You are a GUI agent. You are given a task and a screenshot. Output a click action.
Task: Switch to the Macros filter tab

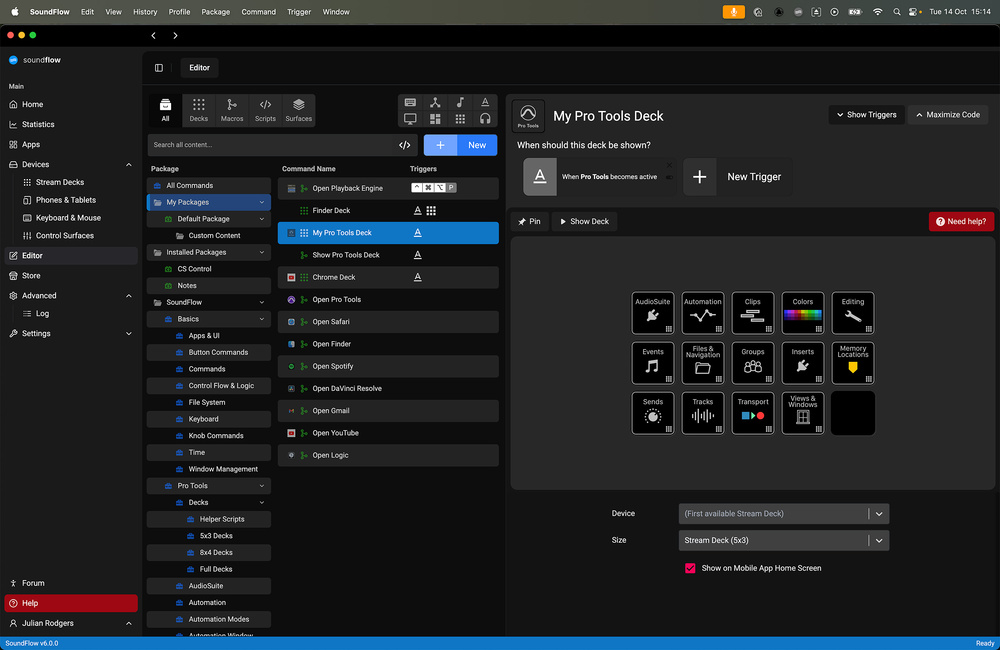pyautogui.click(x=232, y=110)
